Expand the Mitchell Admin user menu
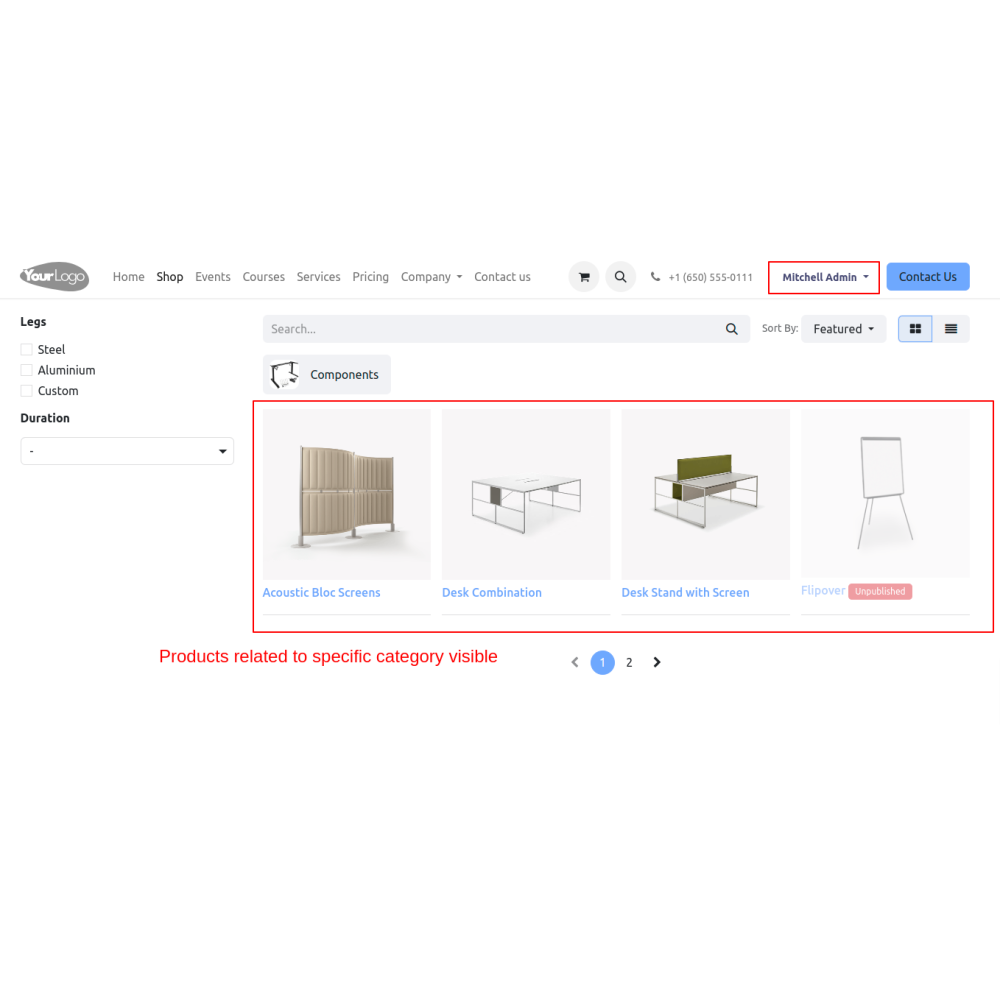The width and height of the screenshot is (1000, 1000). pos(825,277)
